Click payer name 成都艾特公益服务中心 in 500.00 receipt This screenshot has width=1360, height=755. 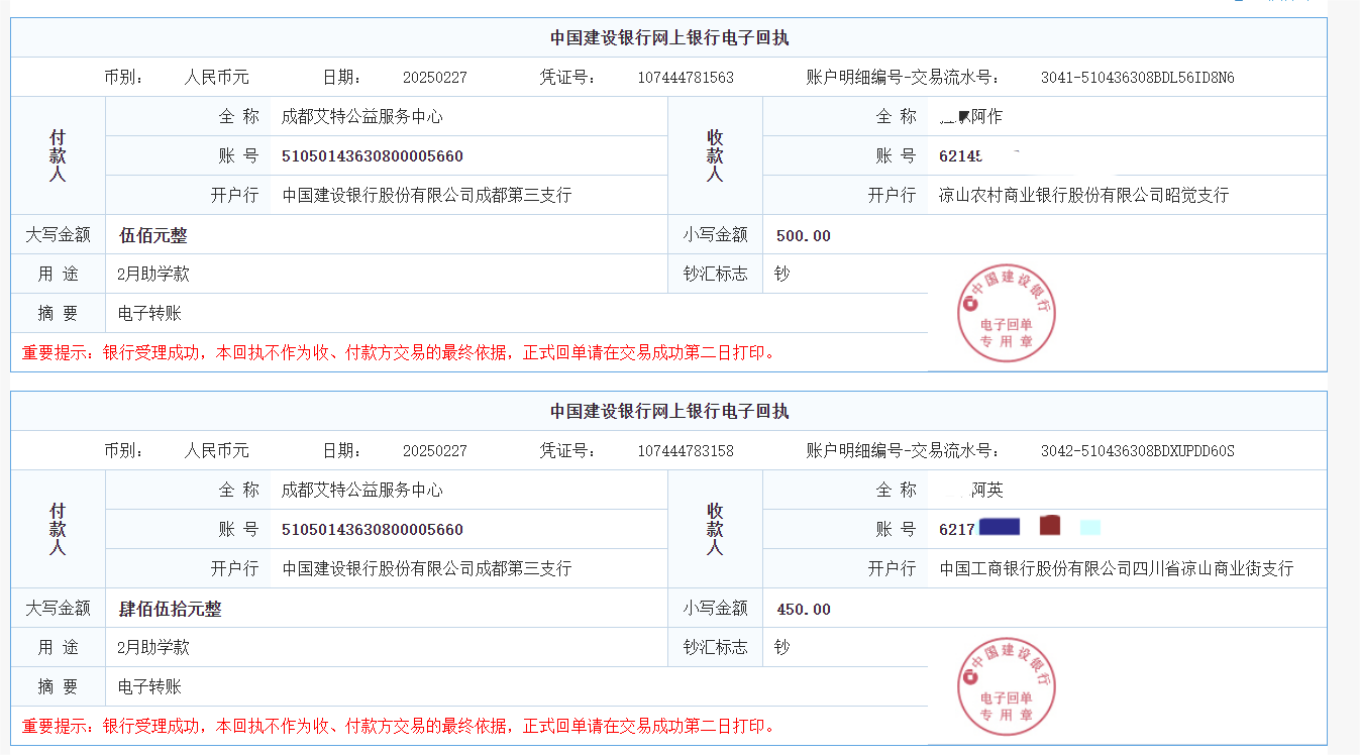click(x=362, y=117)
